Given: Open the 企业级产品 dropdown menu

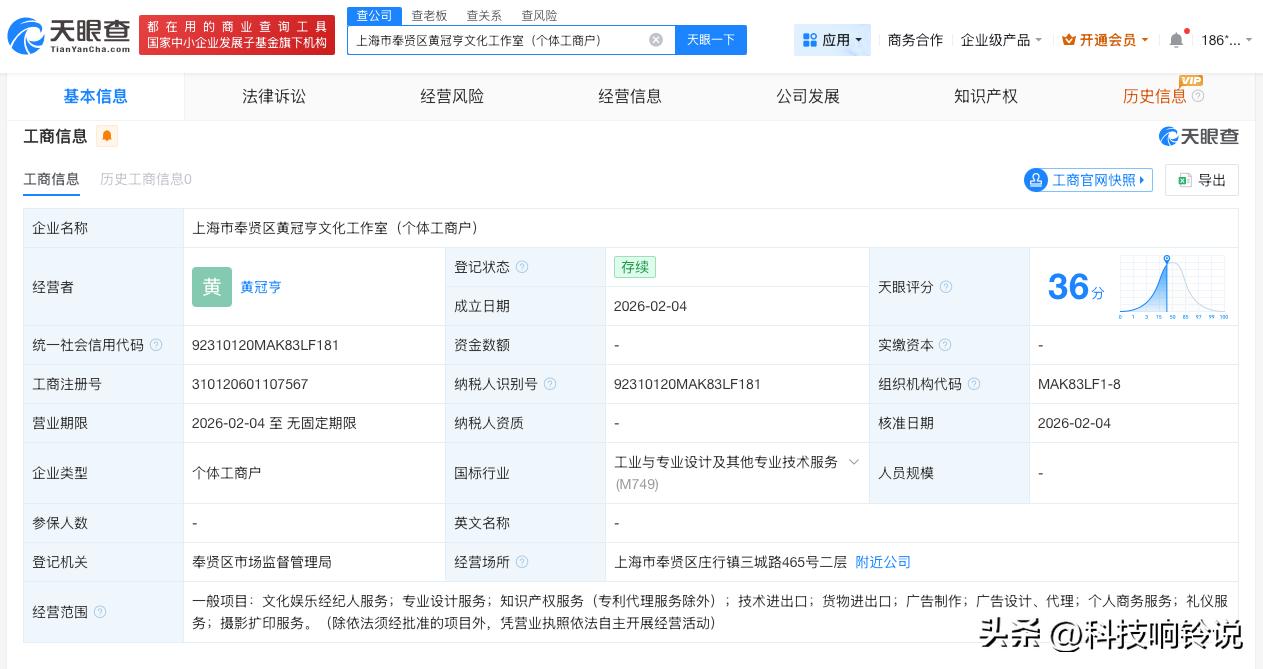Looking at the screenshot, I should tap(997, 40).
